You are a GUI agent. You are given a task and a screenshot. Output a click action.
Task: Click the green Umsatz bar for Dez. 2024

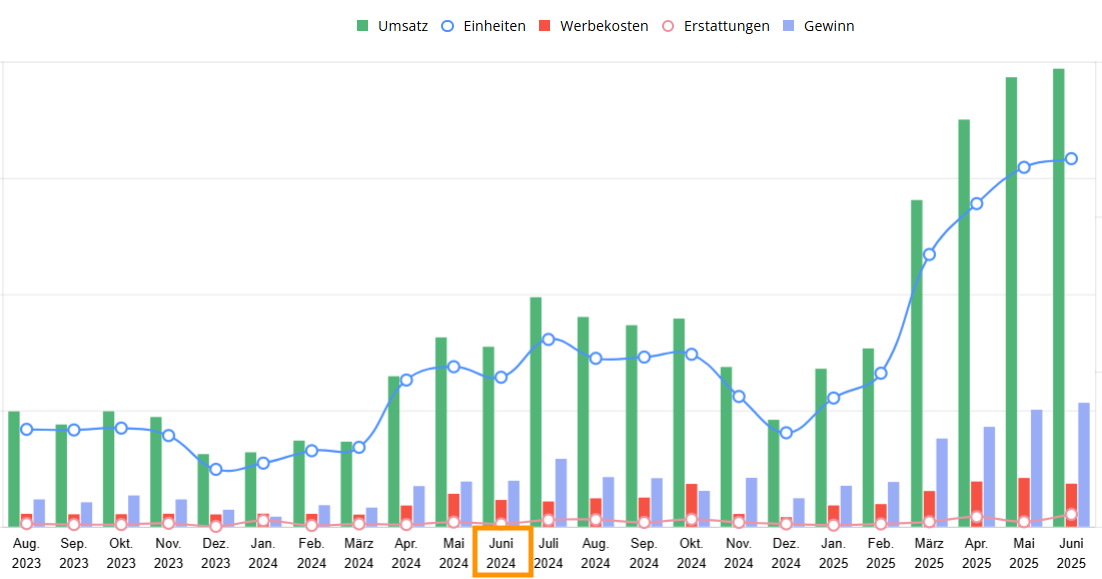774,473
